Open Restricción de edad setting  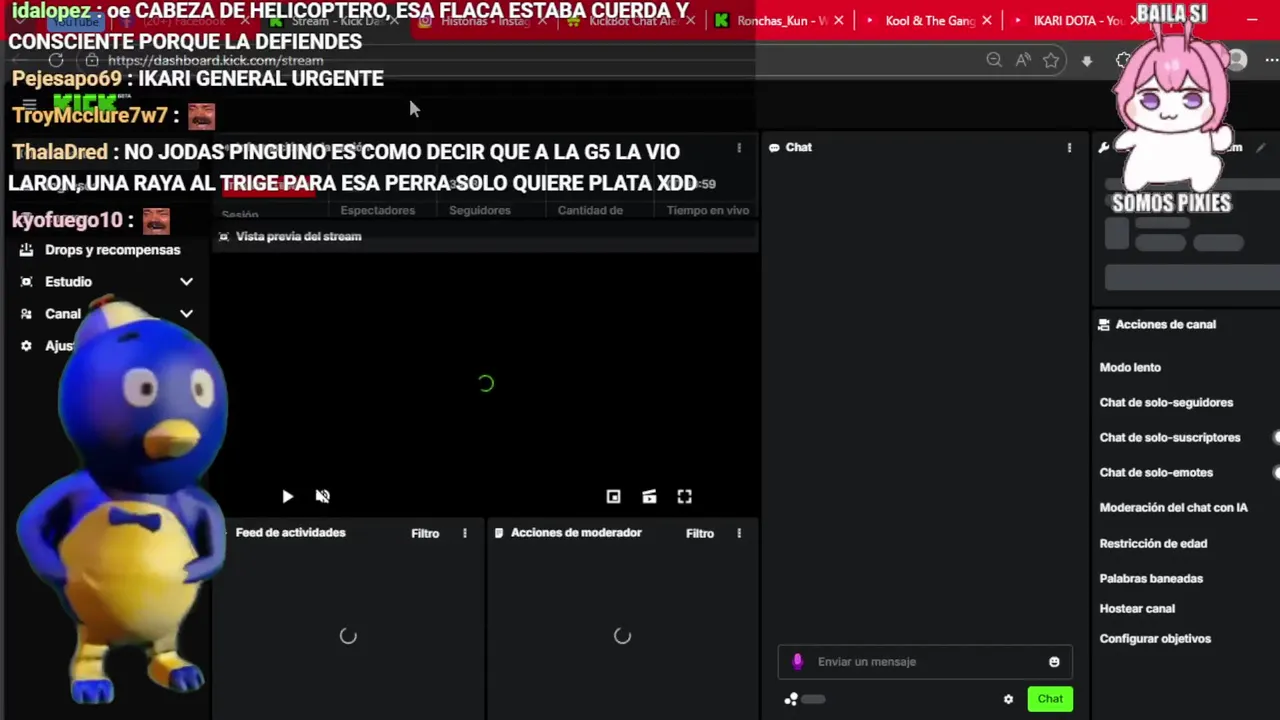(1153, 543)
